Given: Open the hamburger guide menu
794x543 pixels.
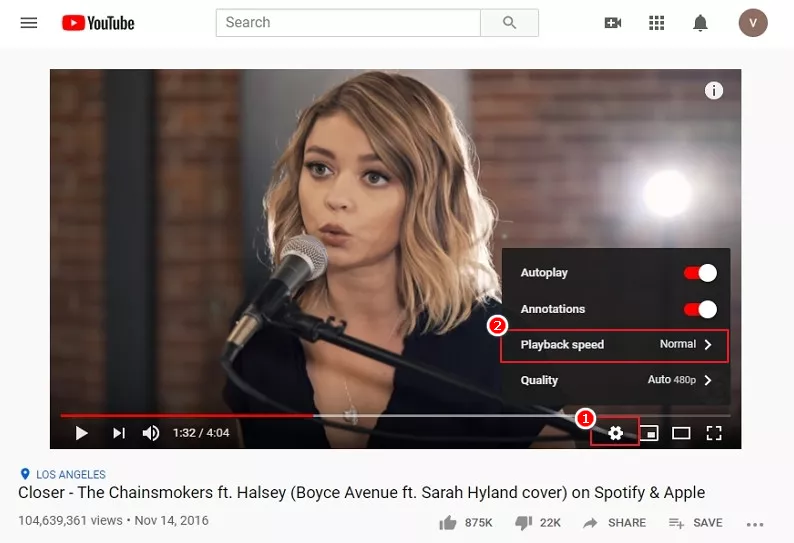Looking at the screenshot, I should (x=28, y=23).
